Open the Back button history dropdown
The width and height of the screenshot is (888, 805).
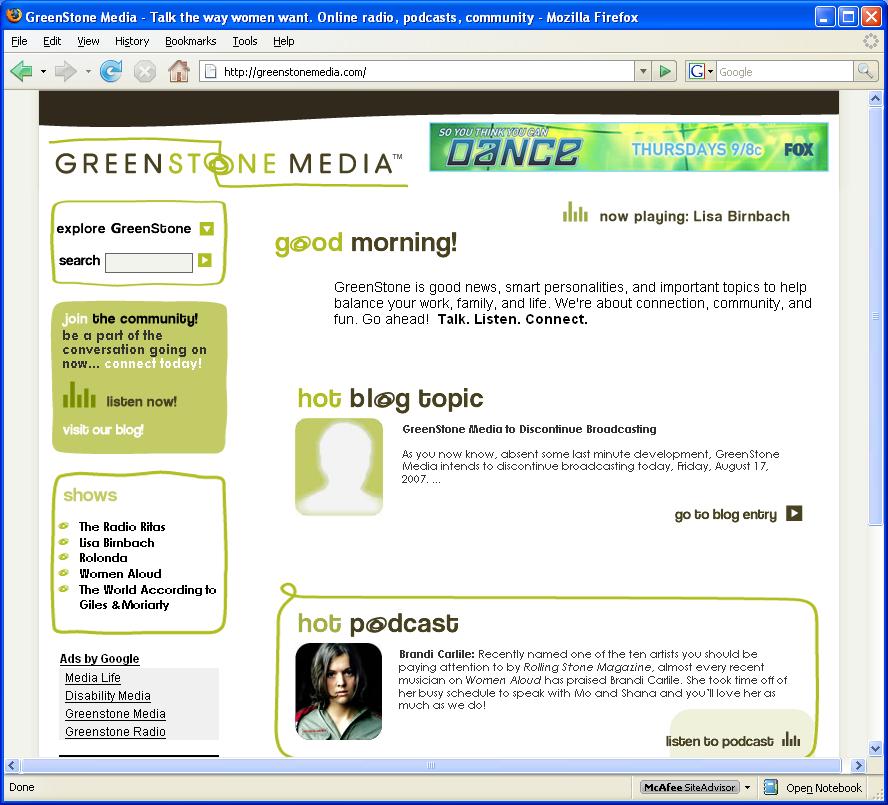click(43, 72)
